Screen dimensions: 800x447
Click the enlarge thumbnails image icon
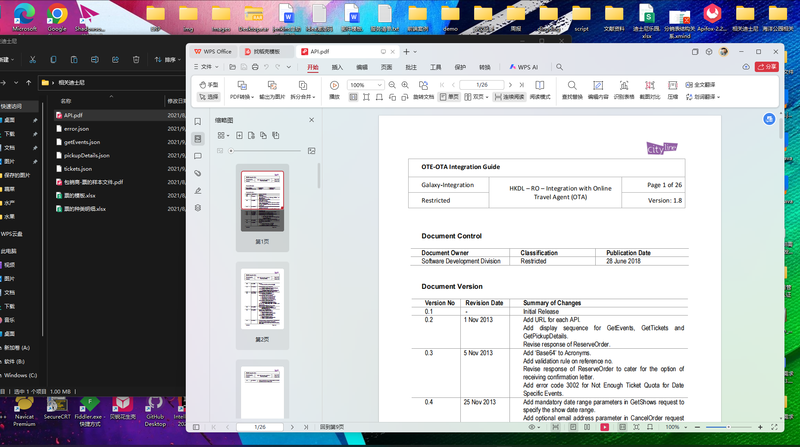coord(312,151)
